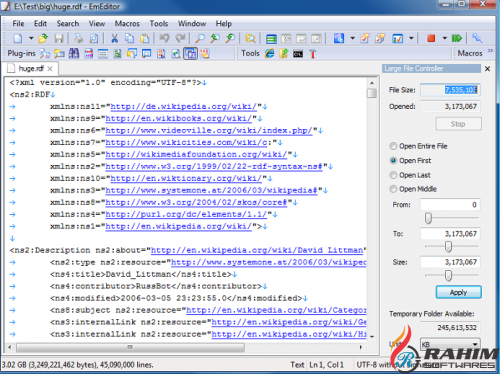Click the hand plug-in icon
The width and height of the screenshot is (500, 374).
coord(205,53)
